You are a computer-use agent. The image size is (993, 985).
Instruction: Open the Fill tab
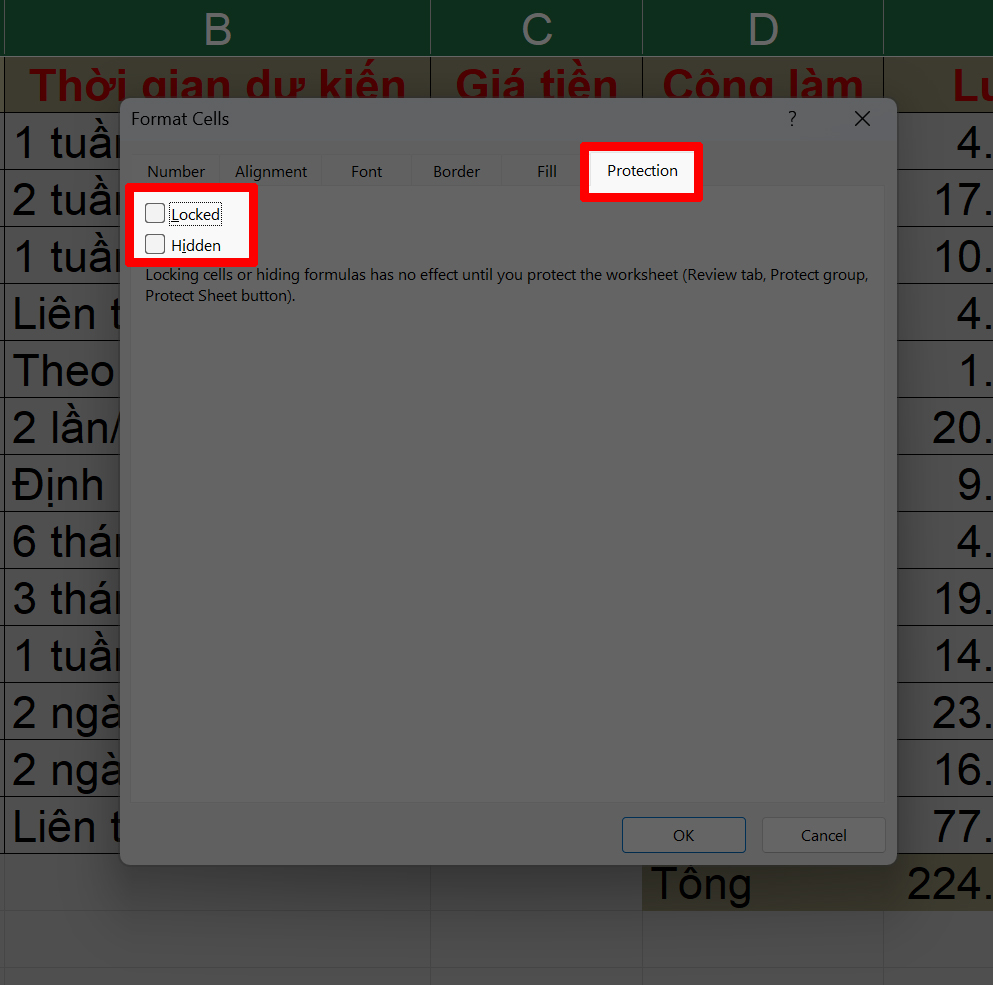[547, 172]
